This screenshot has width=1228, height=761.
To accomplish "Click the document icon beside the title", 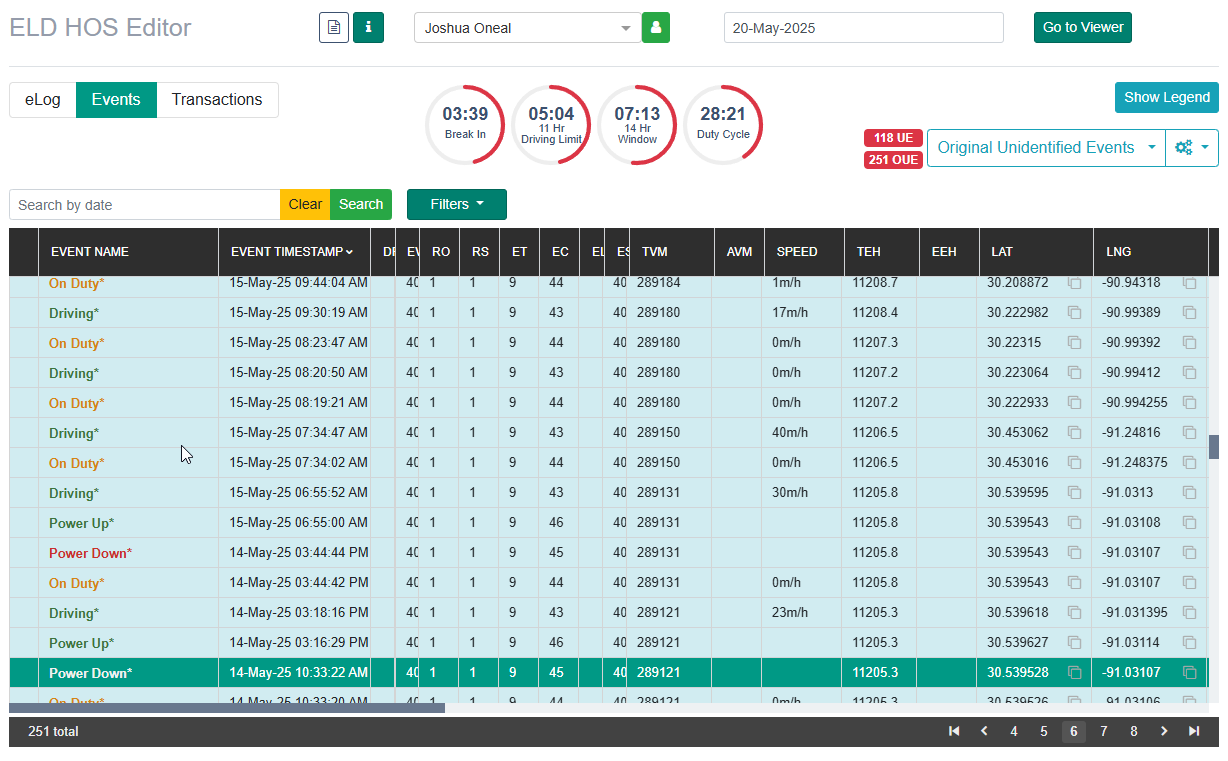I will click(x=334, y=28).
